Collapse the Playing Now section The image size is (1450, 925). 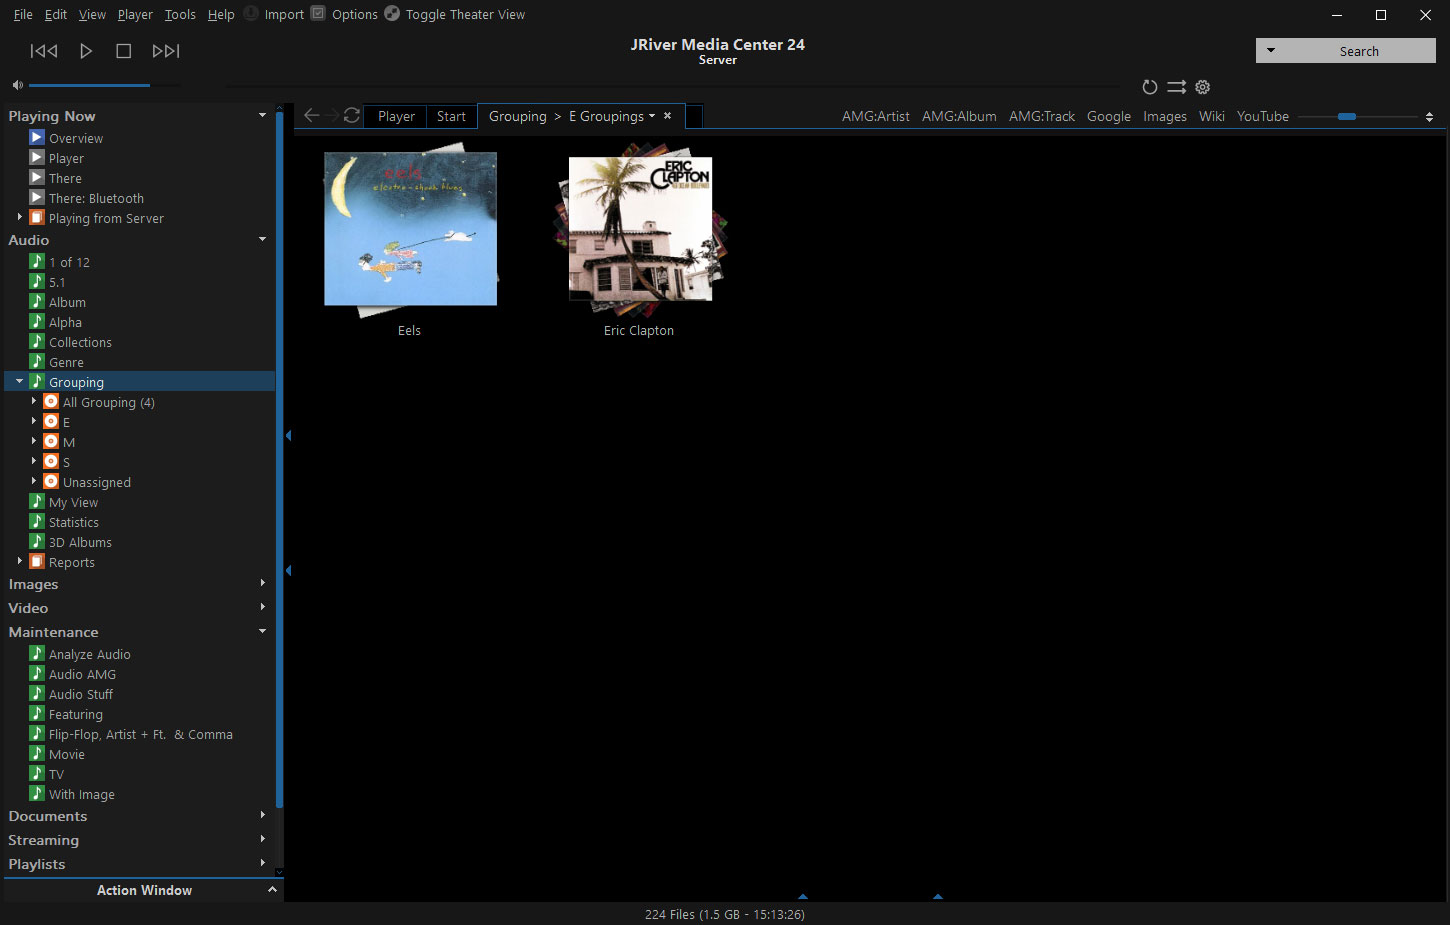[263, 115]
